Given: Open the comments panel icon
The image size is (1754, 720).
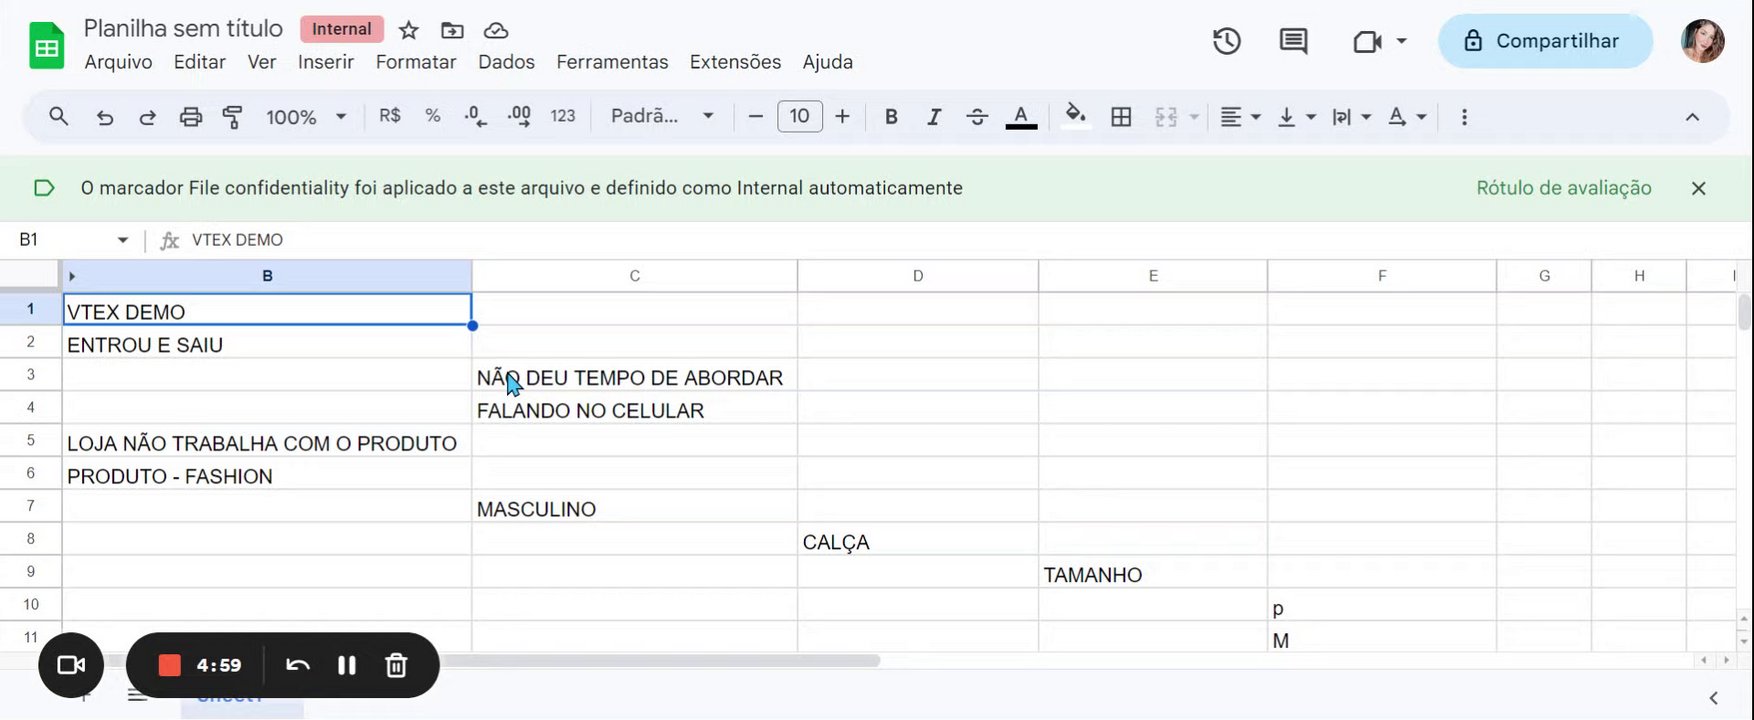Looking at the screenshot, I should tap(1293, 41).
